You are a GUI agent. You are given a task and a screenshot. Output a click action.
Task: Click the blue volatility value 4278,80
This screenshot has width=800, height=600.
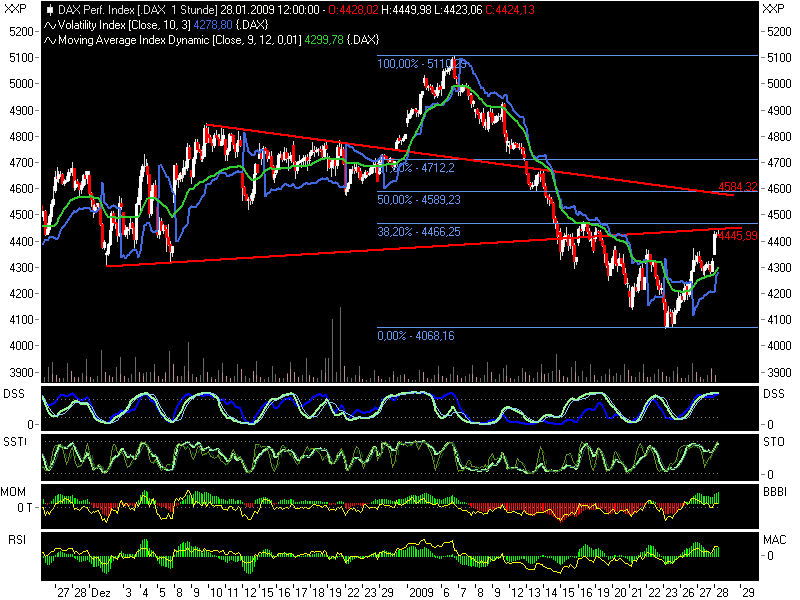pyautogui.click(x=213, y=25)
